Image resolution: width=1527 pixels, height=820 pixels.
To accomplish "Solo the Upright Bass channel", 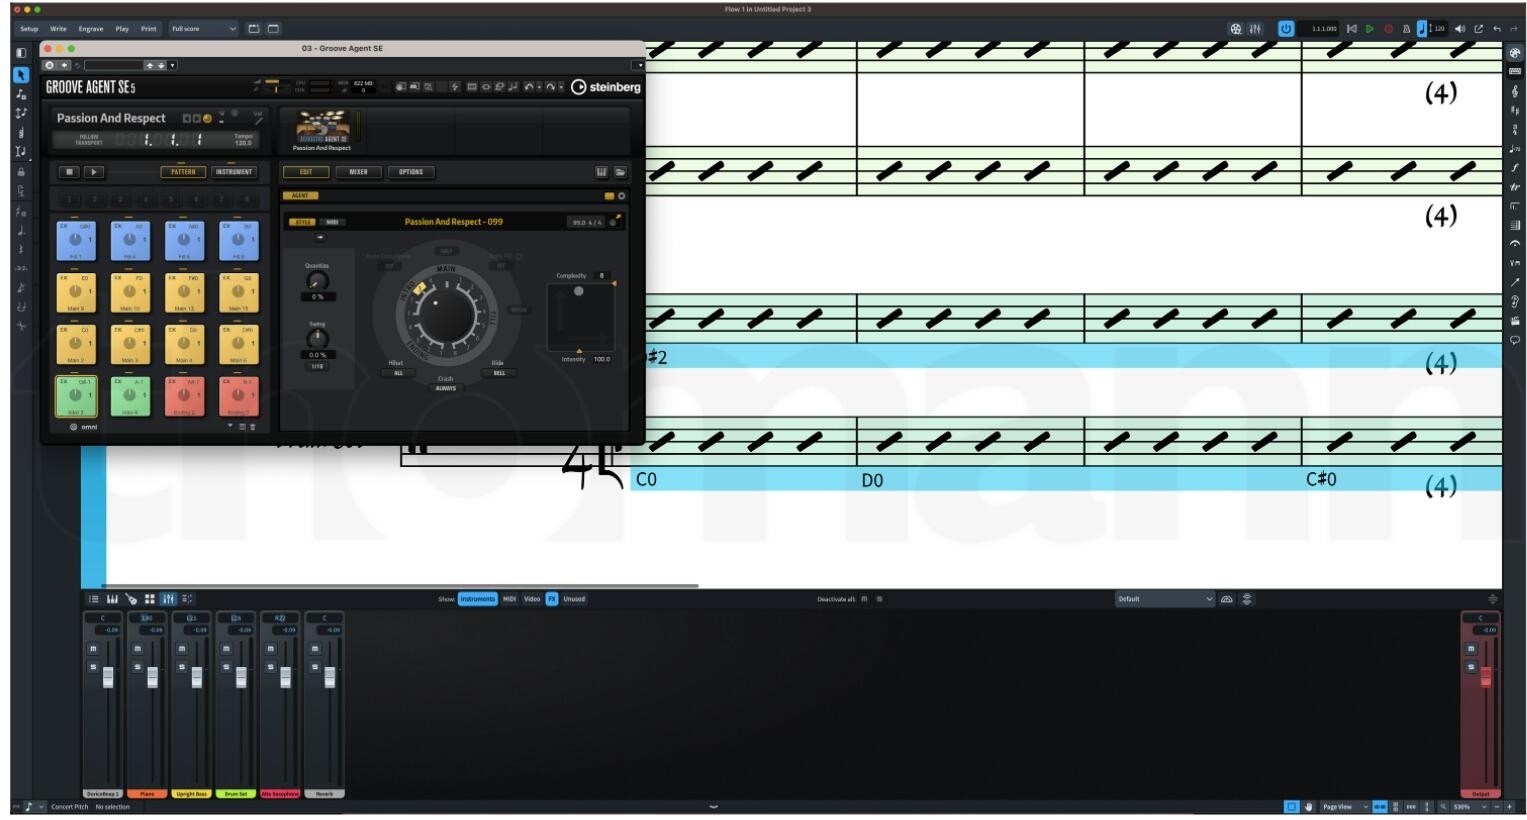I will (x=182, y=667).
